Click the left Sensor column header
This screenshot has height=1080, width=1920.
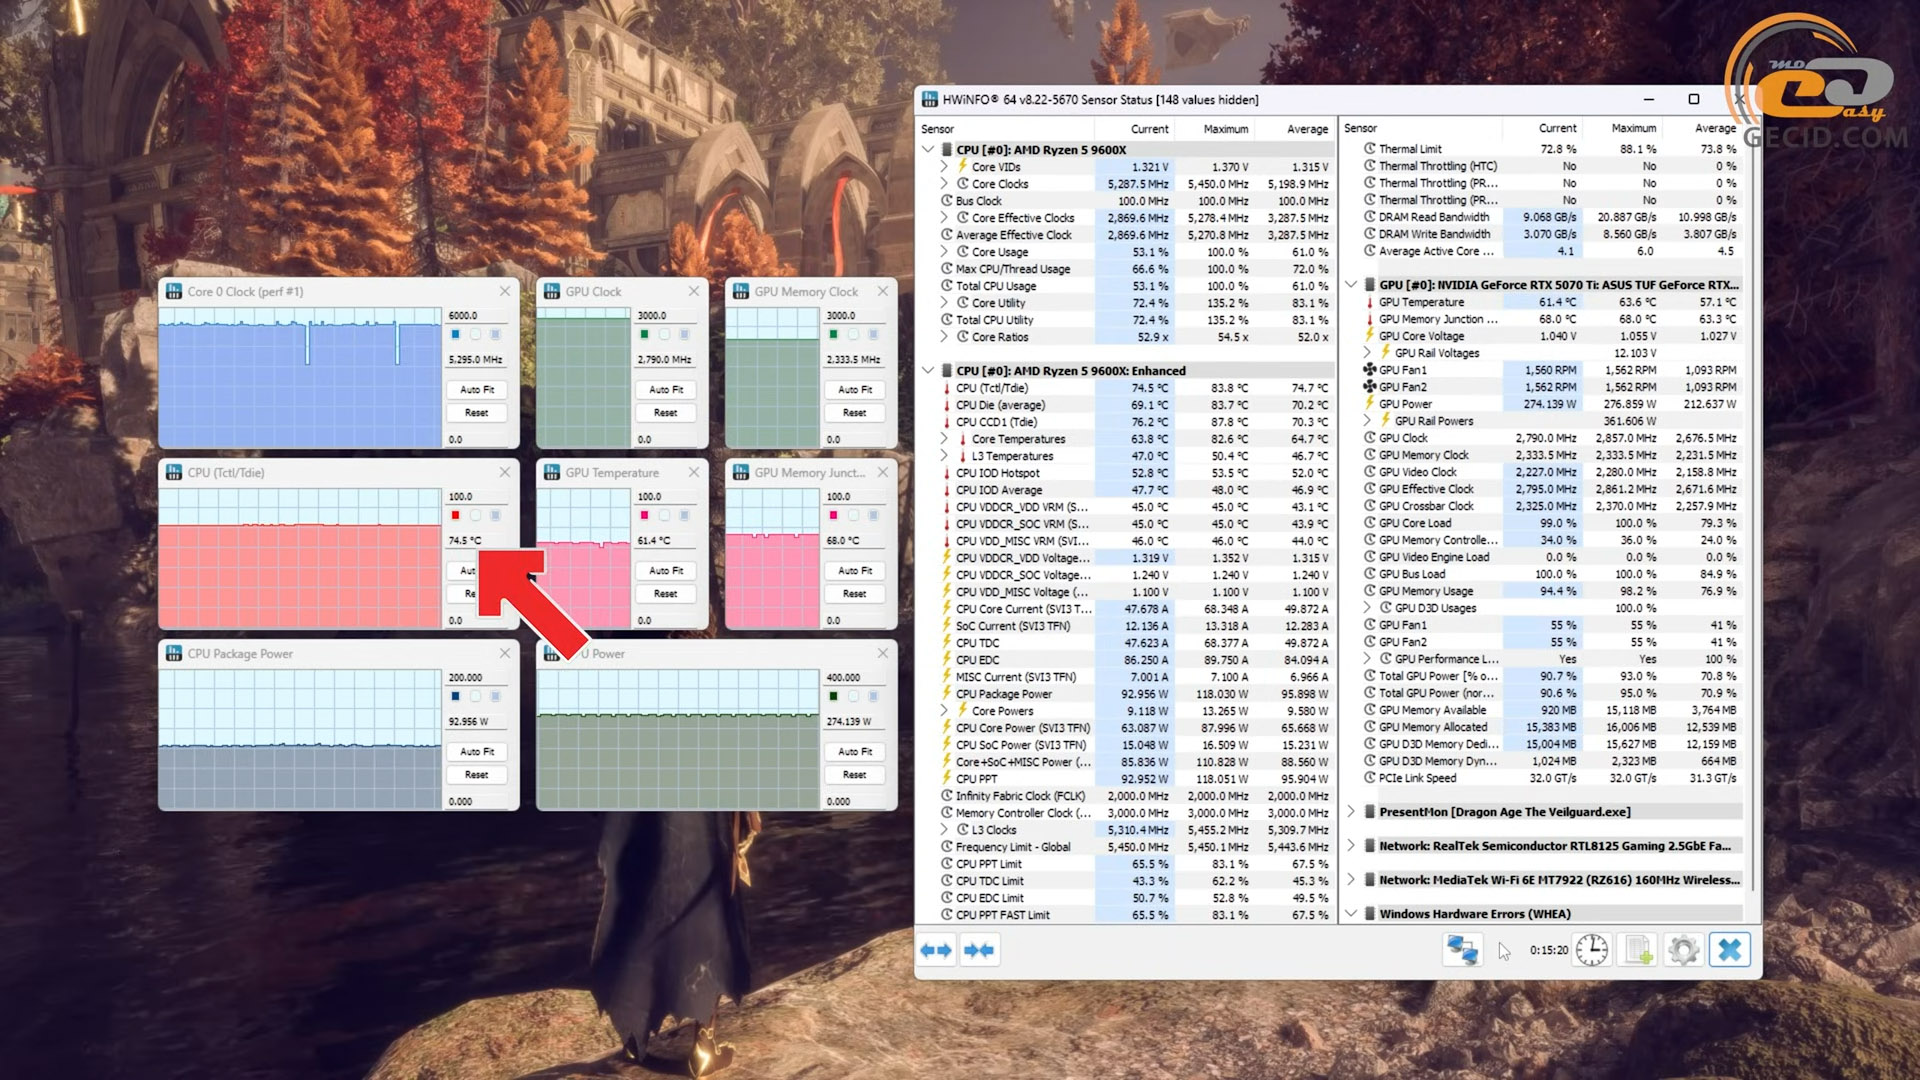pos(1005,129)
